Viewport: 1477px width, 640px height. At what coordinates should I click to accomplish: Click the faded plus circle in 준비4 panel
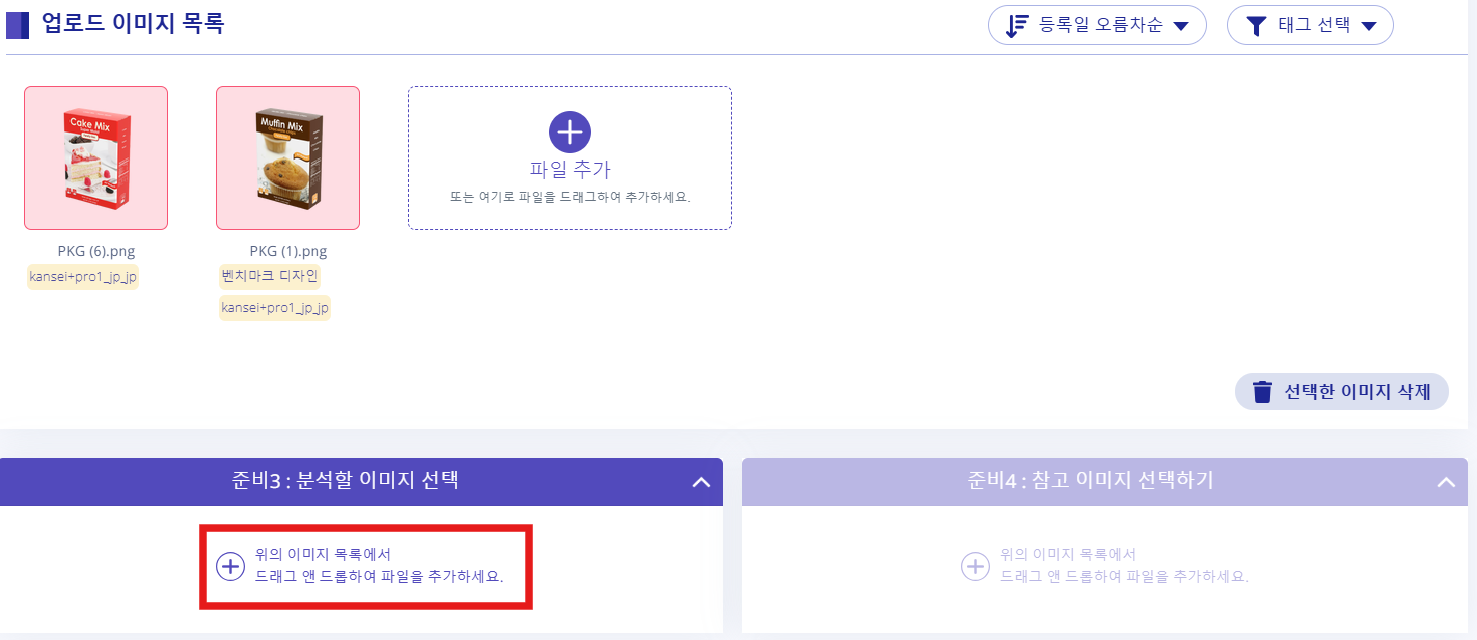pyautogui.click(x=975, y=566)
